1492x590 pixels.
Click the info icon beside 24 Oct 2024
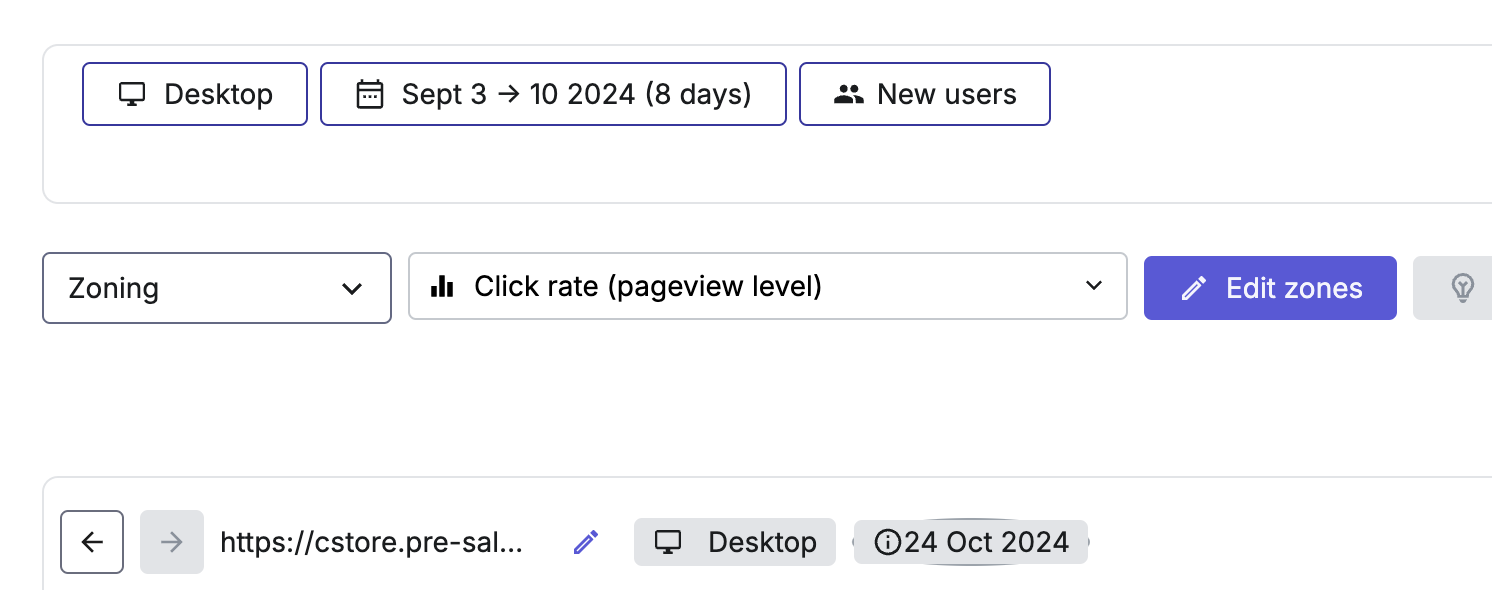pos(887,542)
